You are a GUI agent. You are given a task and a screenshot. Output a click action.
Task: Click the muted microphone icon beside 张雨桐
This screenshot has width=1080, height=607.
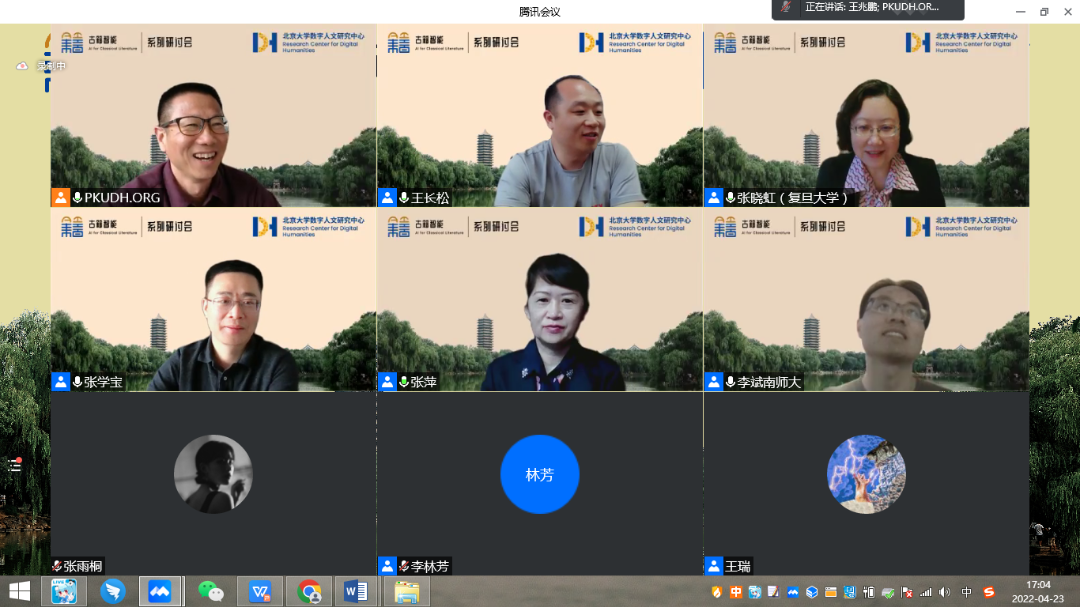[57, 566]
